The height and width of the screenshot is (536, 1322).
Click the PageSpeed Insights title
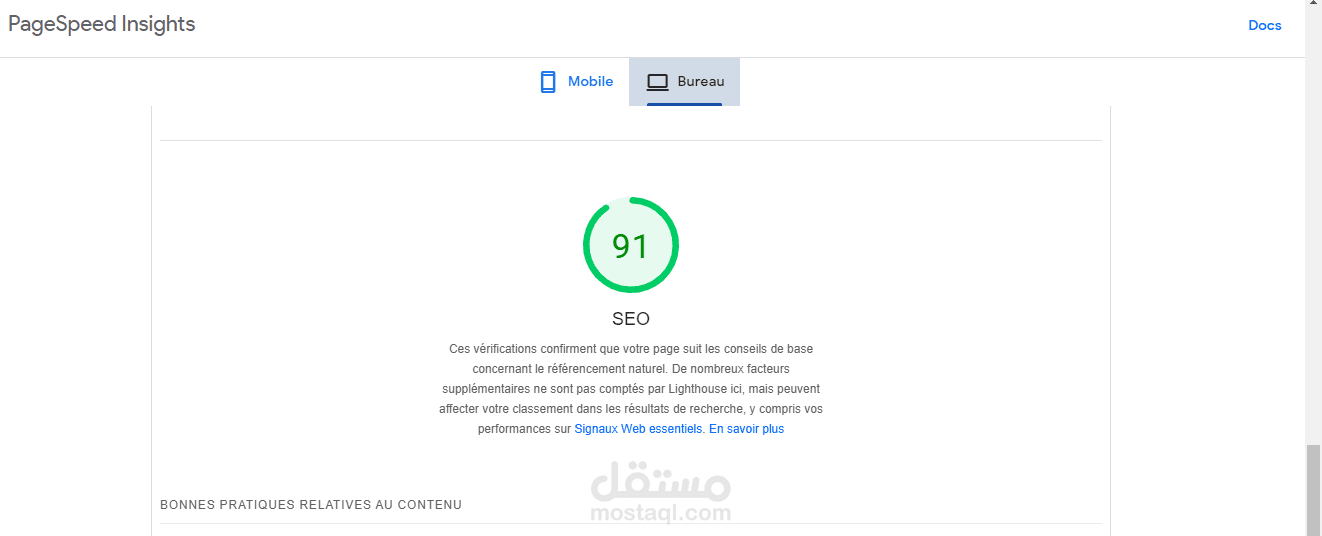[102, 24]
